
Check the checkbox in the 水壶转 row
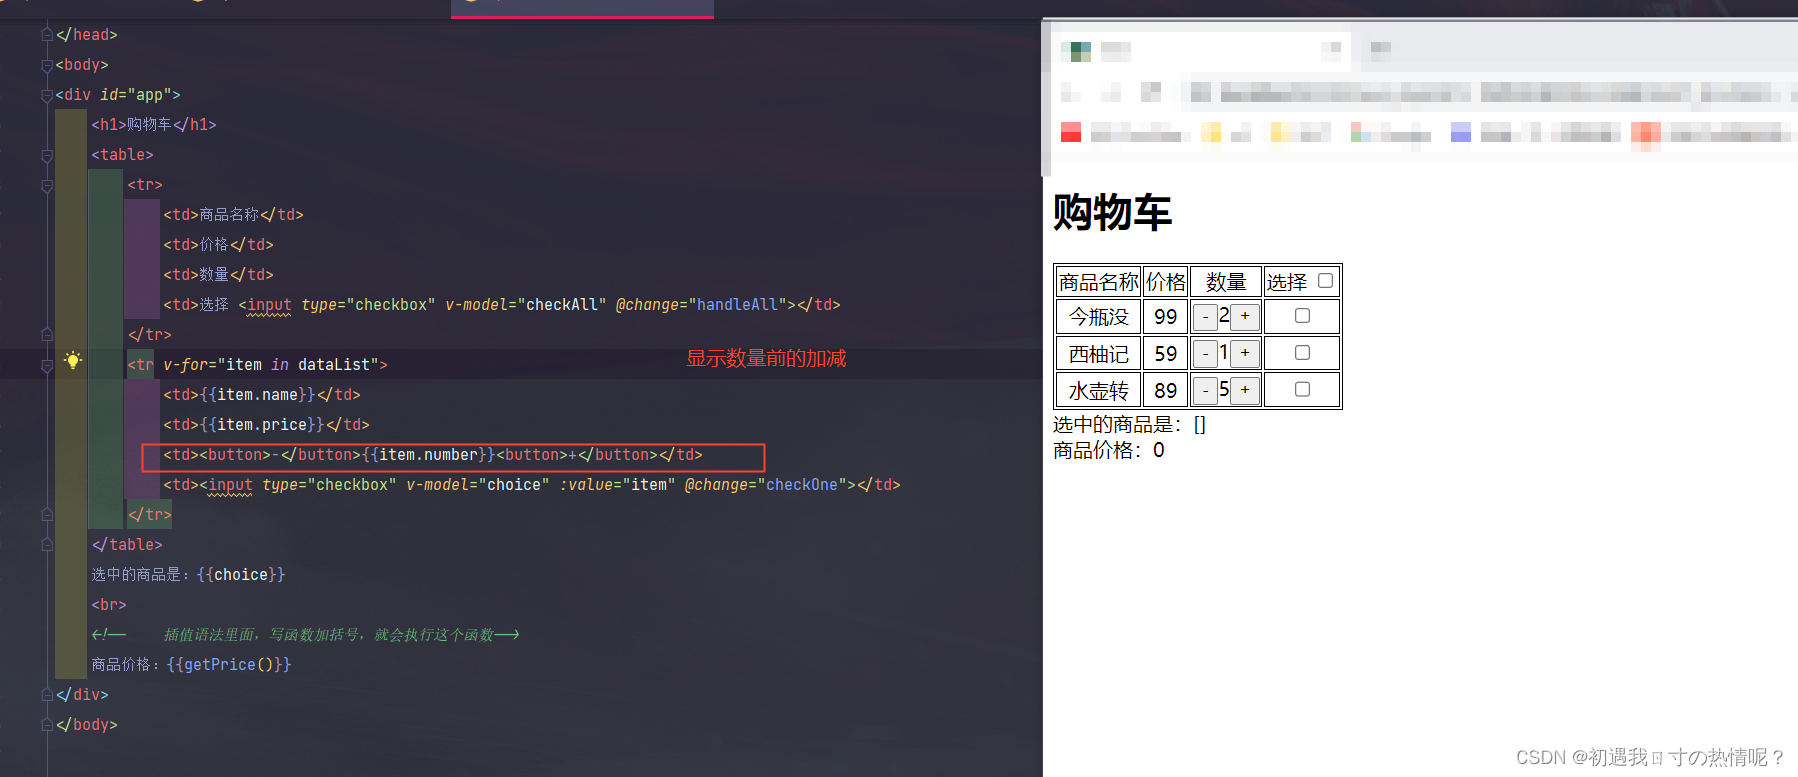pyautogui.click(x=1302, y=390)
